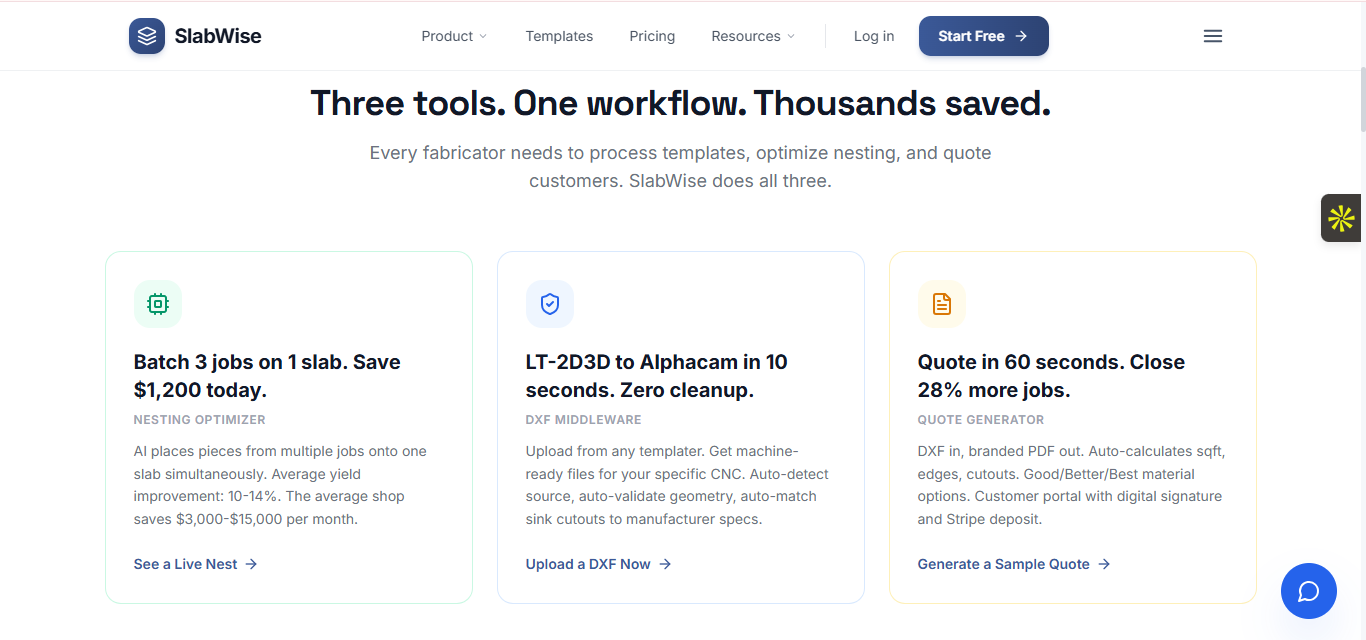
Task: Click the SlabWise logo icon
Action: pyautogui.click(x=147, y=36)
